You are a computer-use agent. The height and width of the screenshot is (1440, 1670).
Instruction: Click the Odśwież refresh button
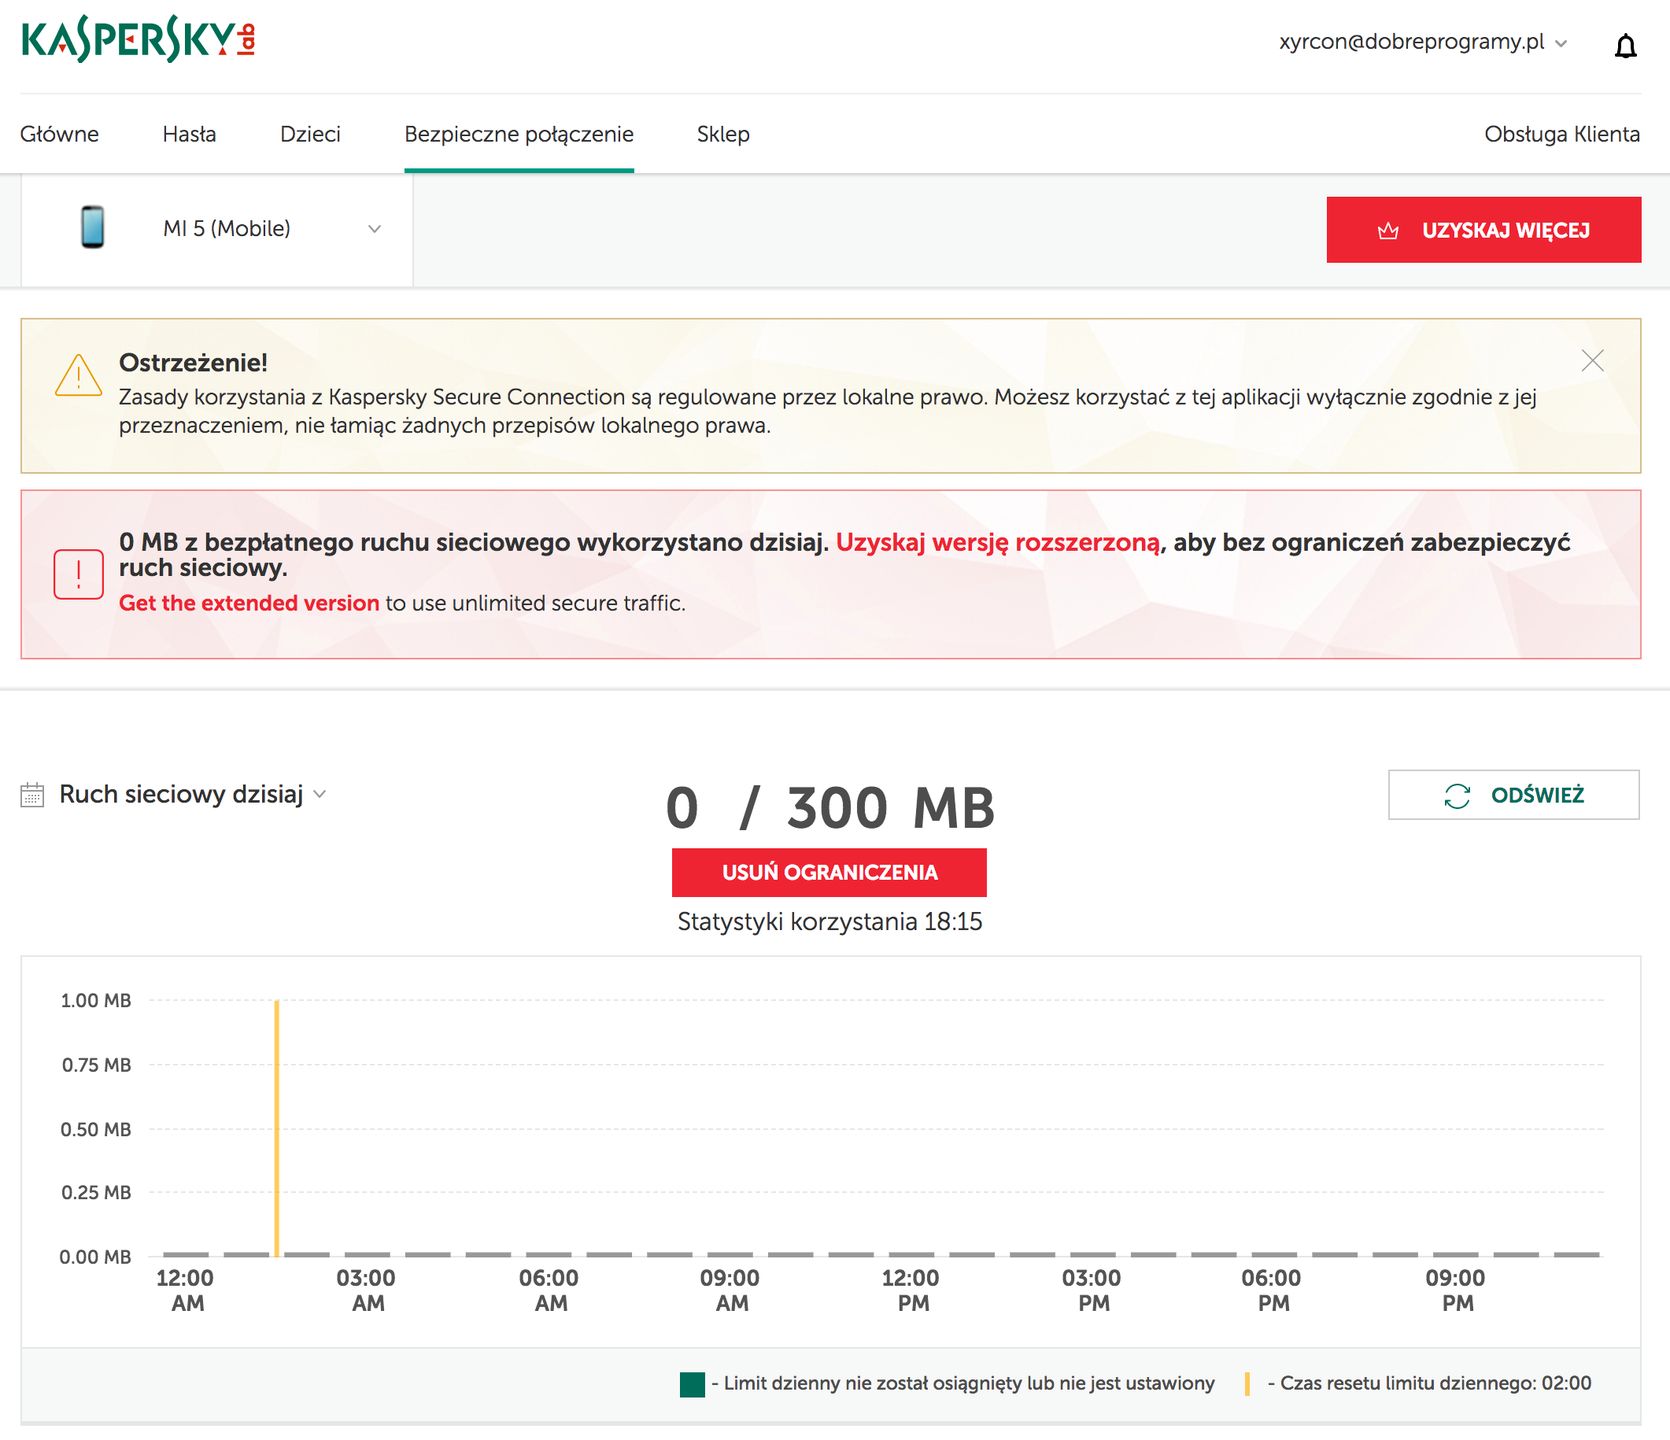[x=1514, y=795]
